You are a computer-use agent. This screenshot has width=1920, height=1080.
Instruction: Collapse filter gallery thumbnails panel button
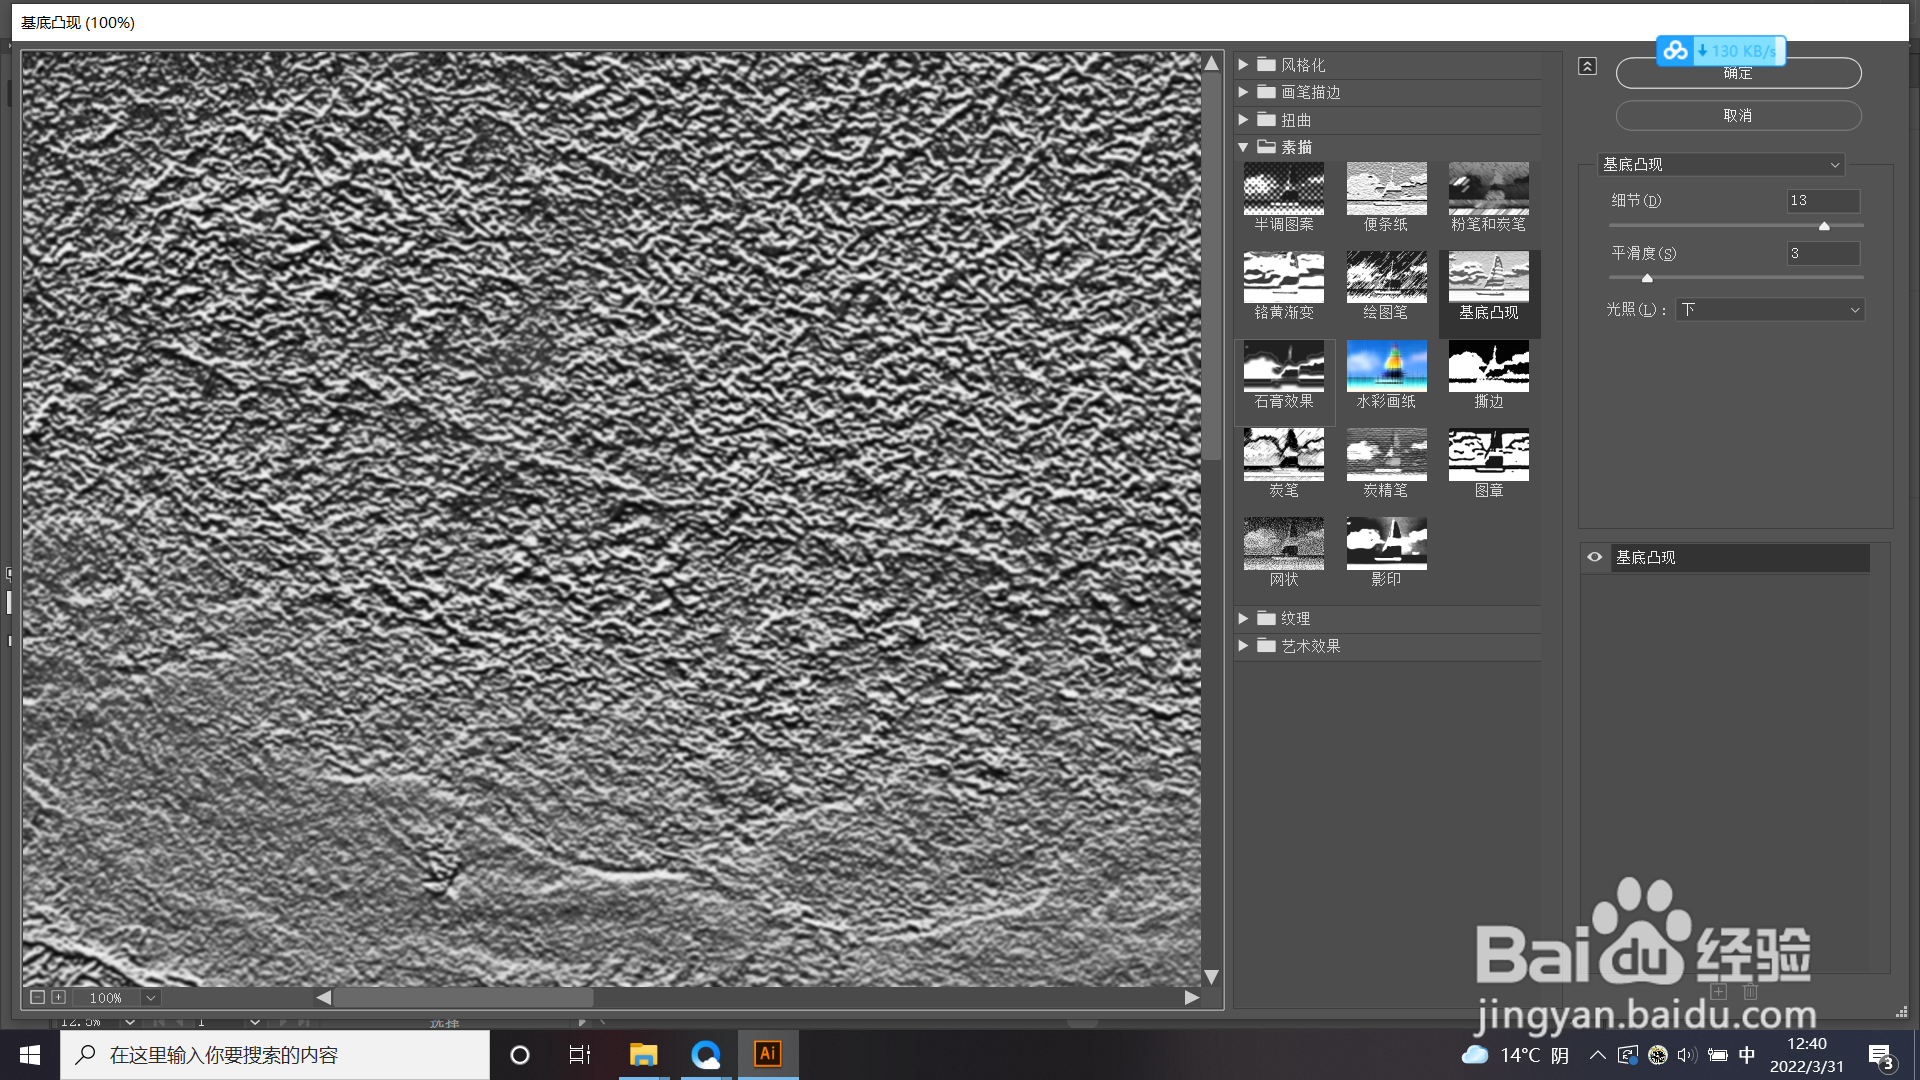click(1587, 66)
